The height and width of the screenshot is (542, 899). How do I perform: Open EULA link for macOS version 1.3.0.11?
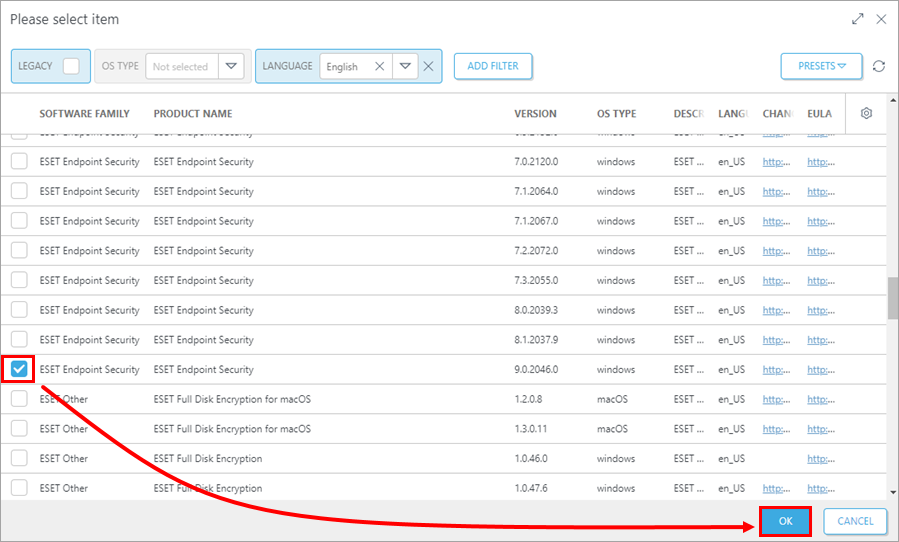click(821, 429)
